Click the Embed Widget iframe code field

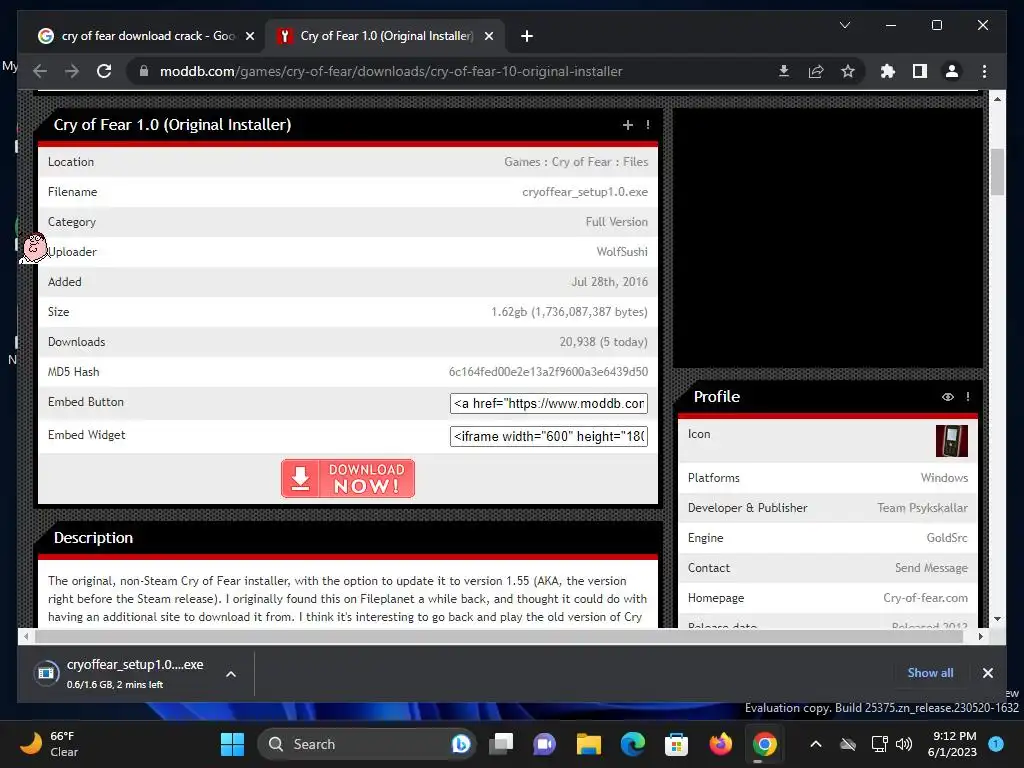coord(549,436)
